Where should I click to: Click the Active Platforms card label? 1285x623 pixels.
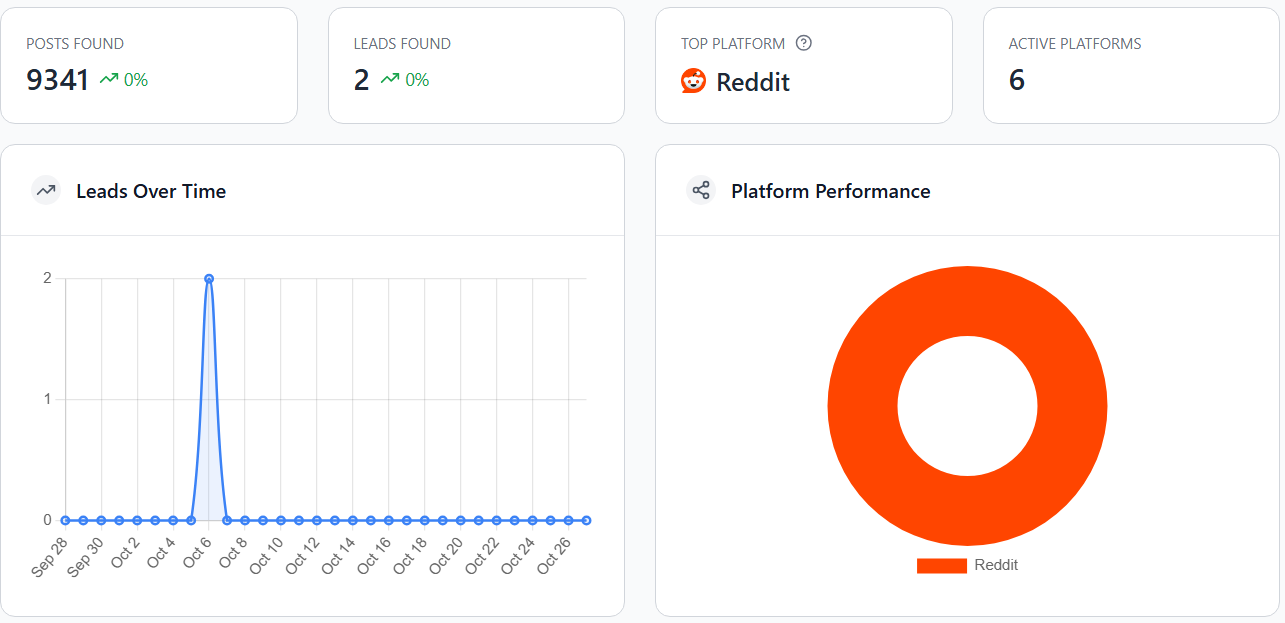[1074, 44]
